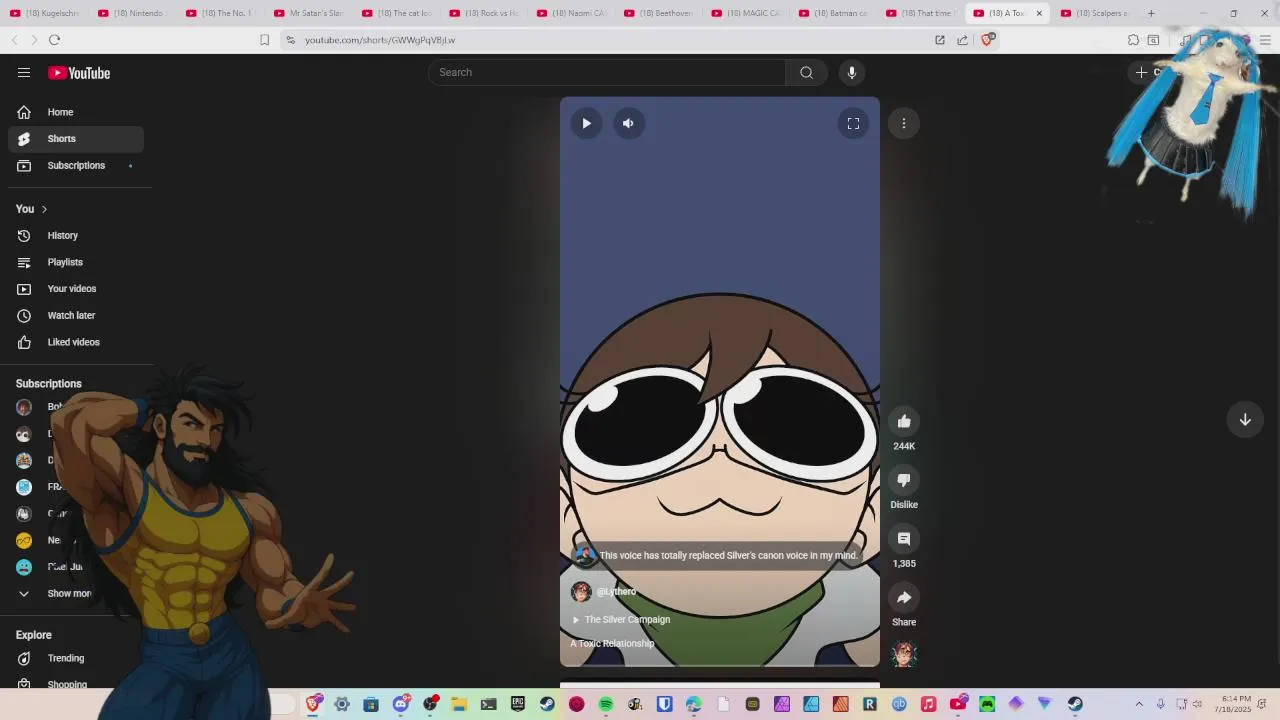Open File Explorer folder on taskbar
This screenshot has height=720, width=1280.
tap(459, 704)
